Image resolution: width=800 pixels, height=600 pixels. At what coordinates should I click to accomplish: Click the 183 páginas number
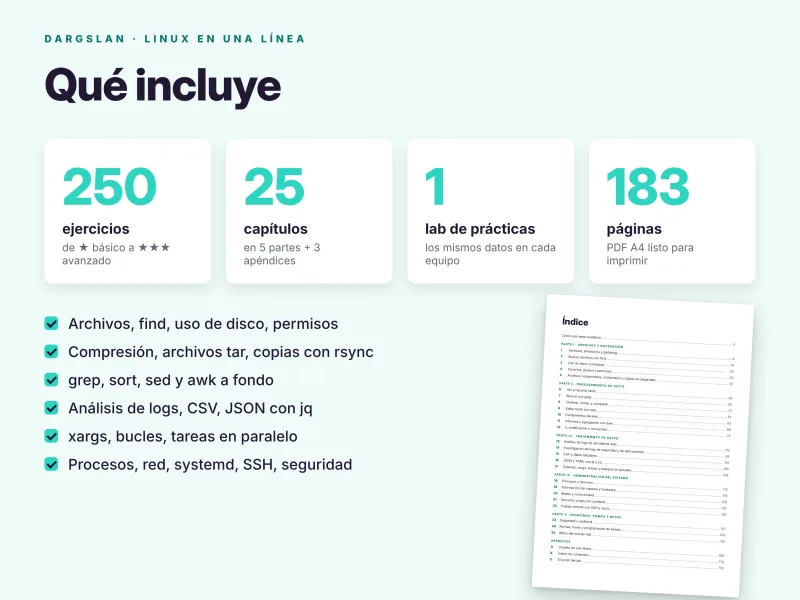[648, 187]
